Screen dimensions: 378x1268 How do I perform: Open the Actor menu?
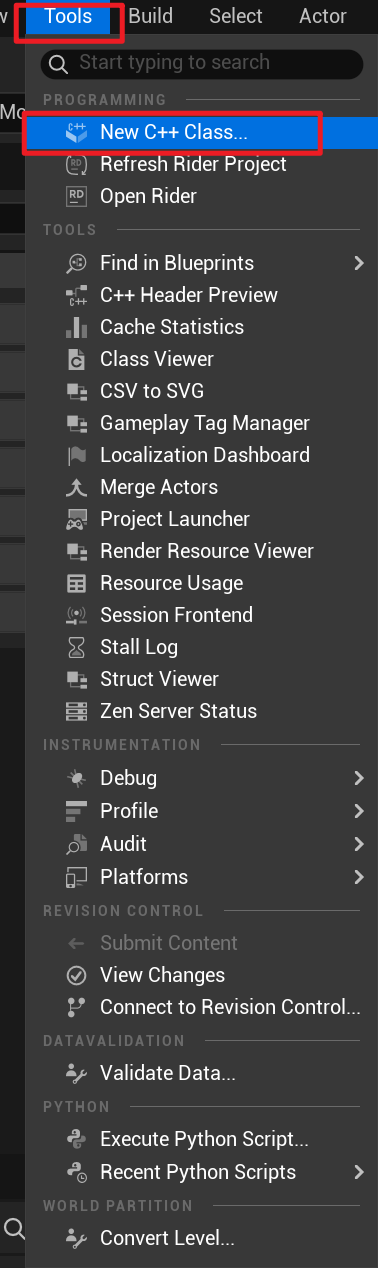point(323,16)
